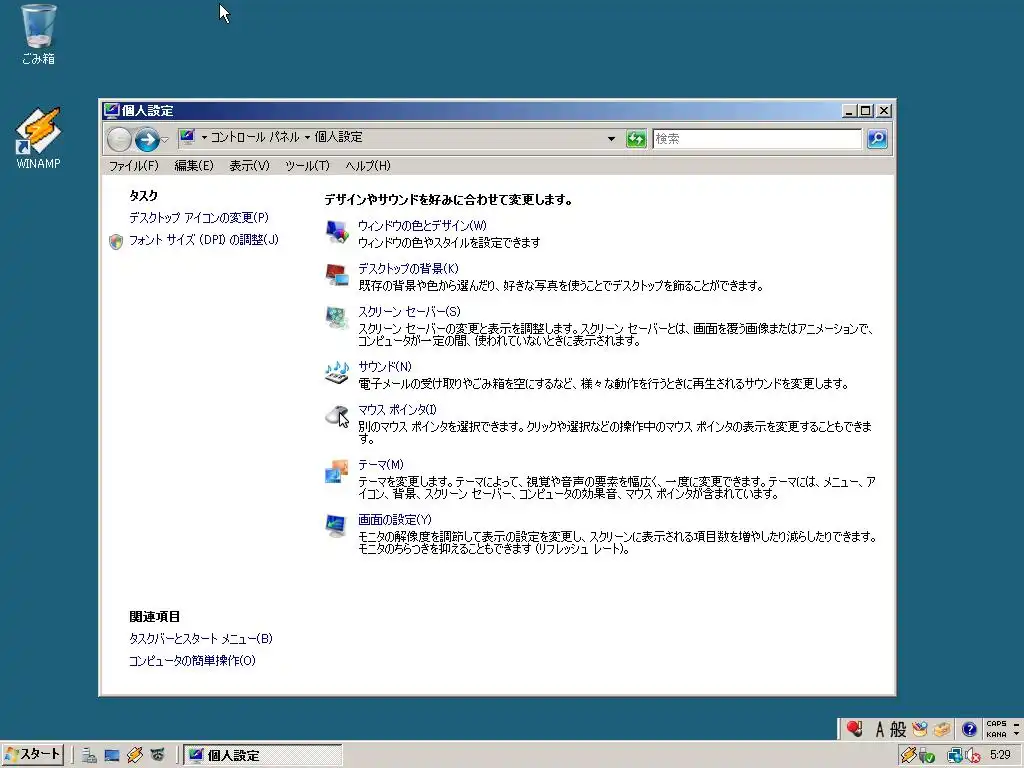Click the show desktop quick launch icon
The width and height of the screenshot is (1024, 768).
tap(112, 756)
